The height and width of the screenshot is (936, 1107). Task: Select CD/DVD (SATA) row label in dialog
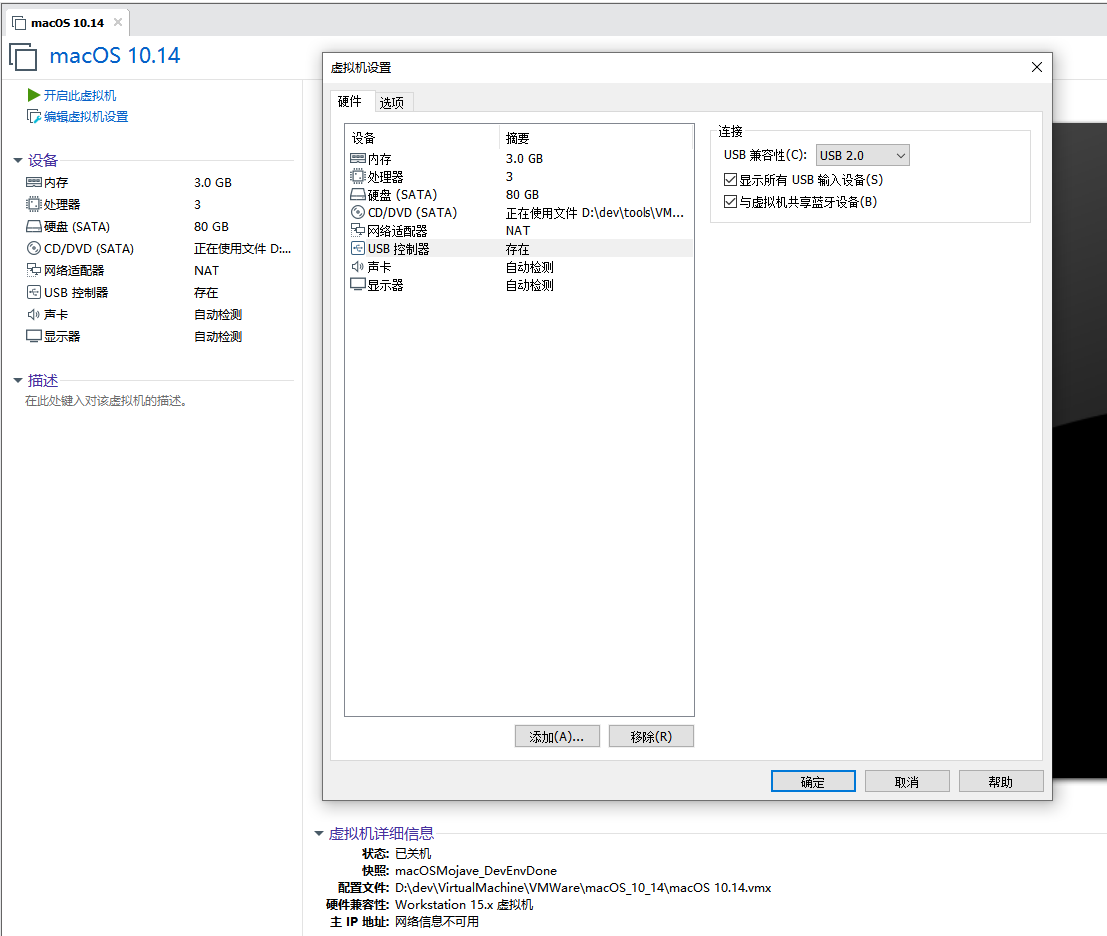[412, 212]
